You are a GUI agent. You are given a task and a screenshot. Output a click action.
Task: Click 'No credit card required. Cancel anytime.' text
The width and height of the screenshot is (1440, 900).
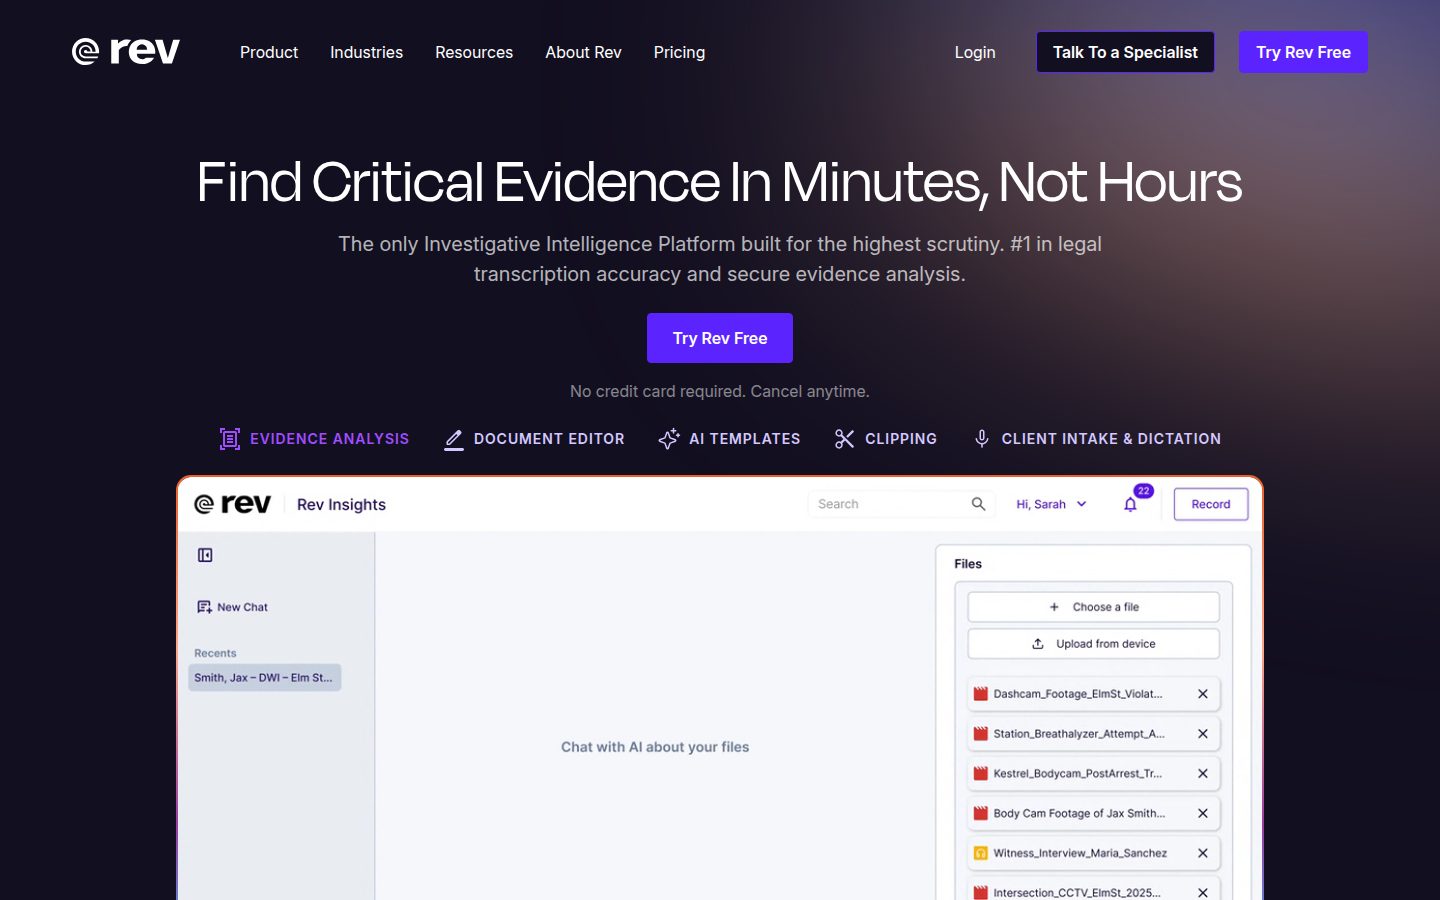tap(720, 391)
